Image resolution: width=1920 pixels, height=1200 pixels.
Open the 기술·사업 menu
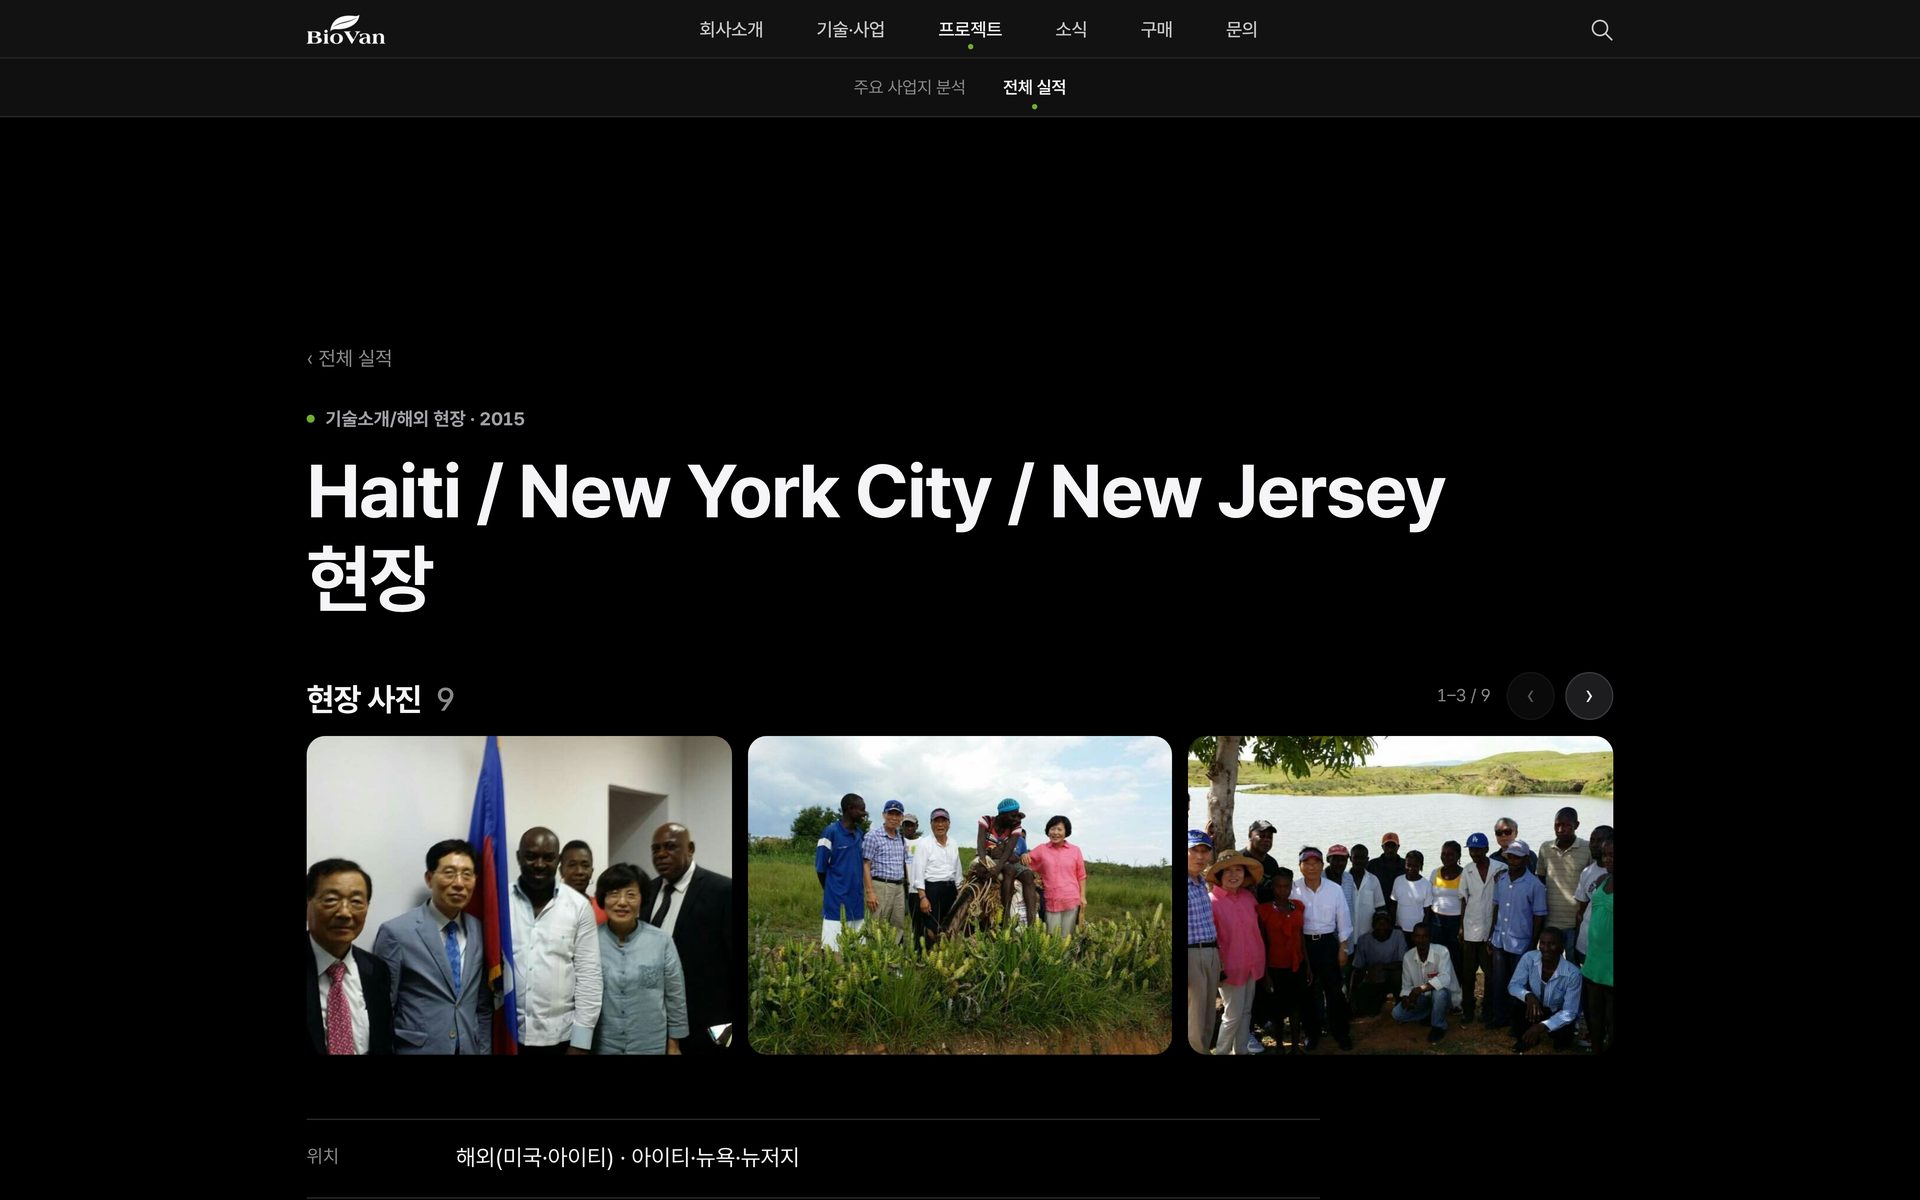(850, 29)
